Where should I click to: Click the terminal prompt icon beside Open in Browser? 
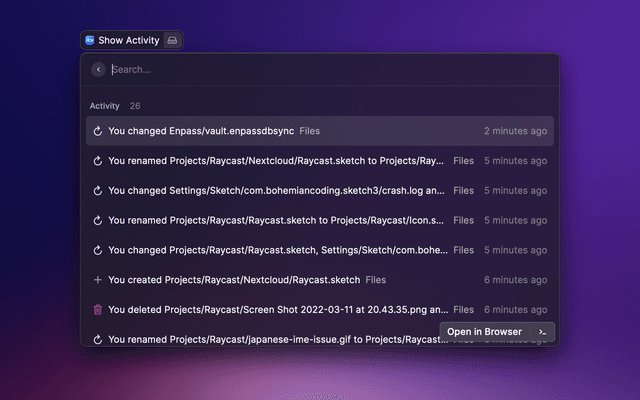pyautogui.click(x=541, y=332)
